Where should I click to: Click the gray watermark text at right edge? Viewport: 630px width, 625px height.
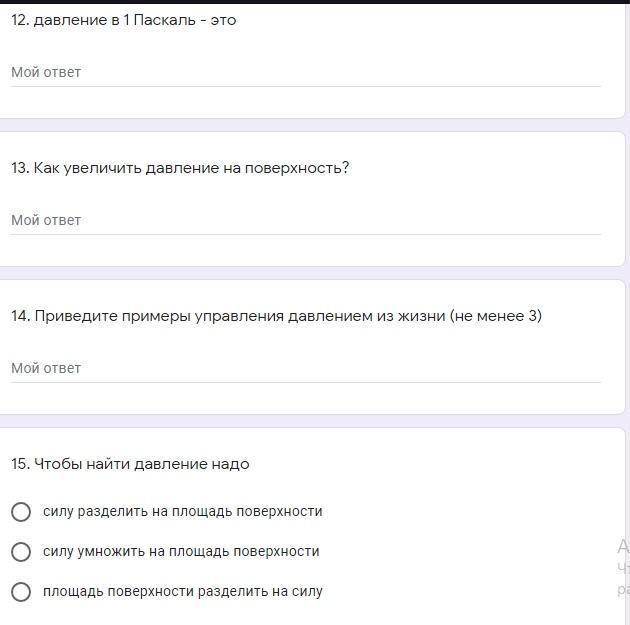(622, 567)
